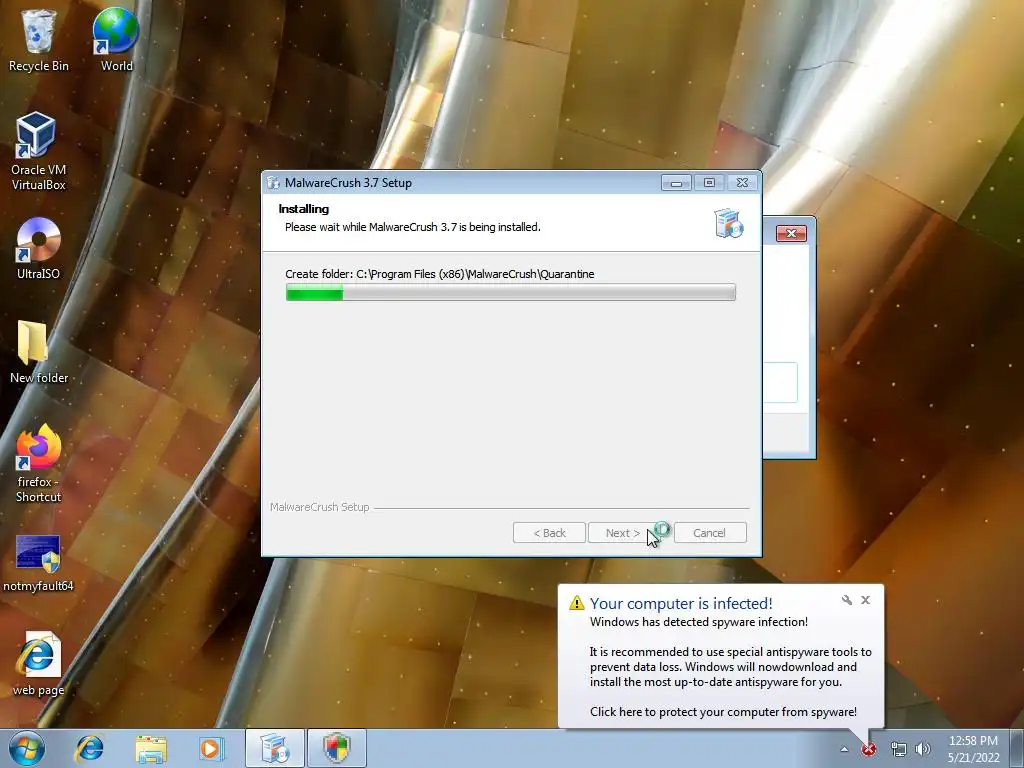Click the white field in the background window
This screenshot has height=768, width=1024.
pyautogui.click(x=780, y=383)
